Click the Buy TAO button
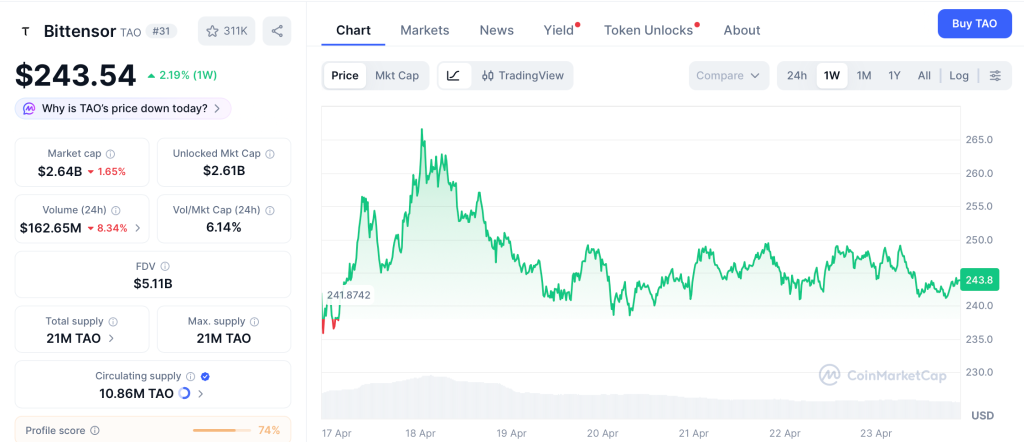Screen dimensions: 1024x442 (x=974, y=23)
